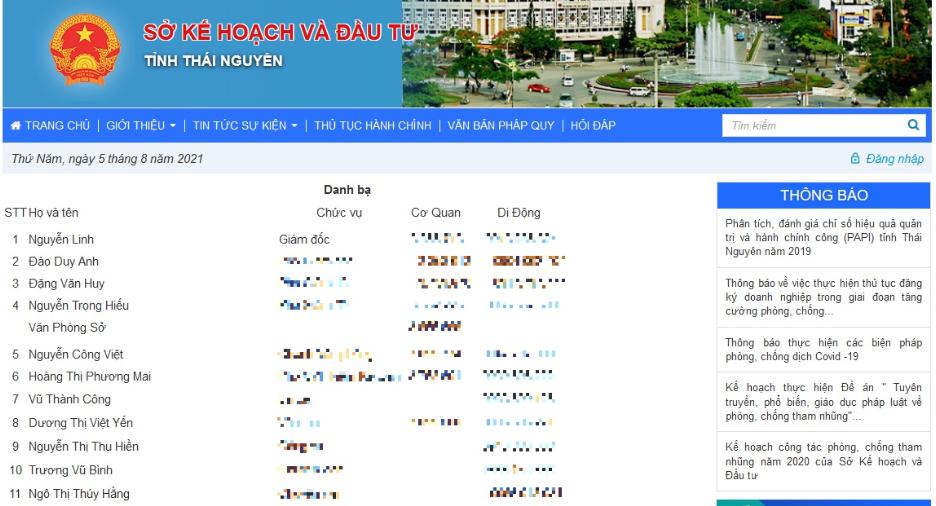Expand the TIN TỨC SỰ KIỆN dropdown
Screen dimensions: 936x506
[x=246, y=126]
